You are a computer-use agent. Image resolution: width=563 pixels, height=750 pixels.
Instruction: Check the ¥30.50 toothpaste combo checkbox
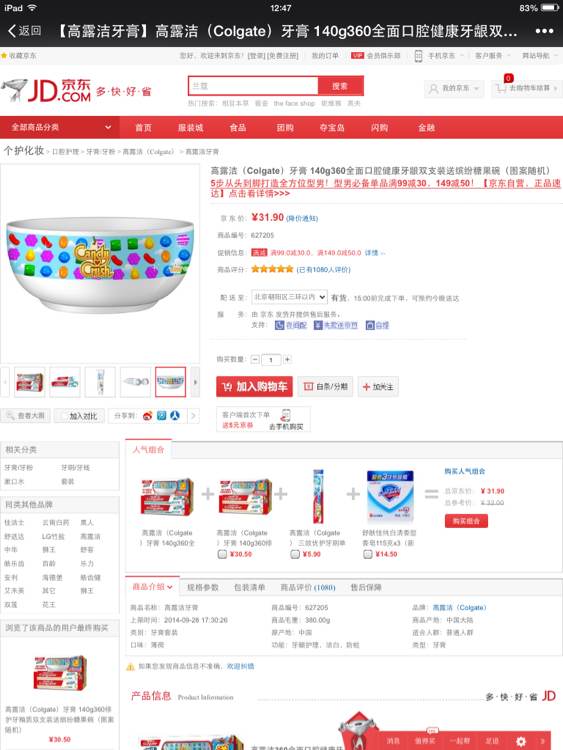click(x=222, y=554)
